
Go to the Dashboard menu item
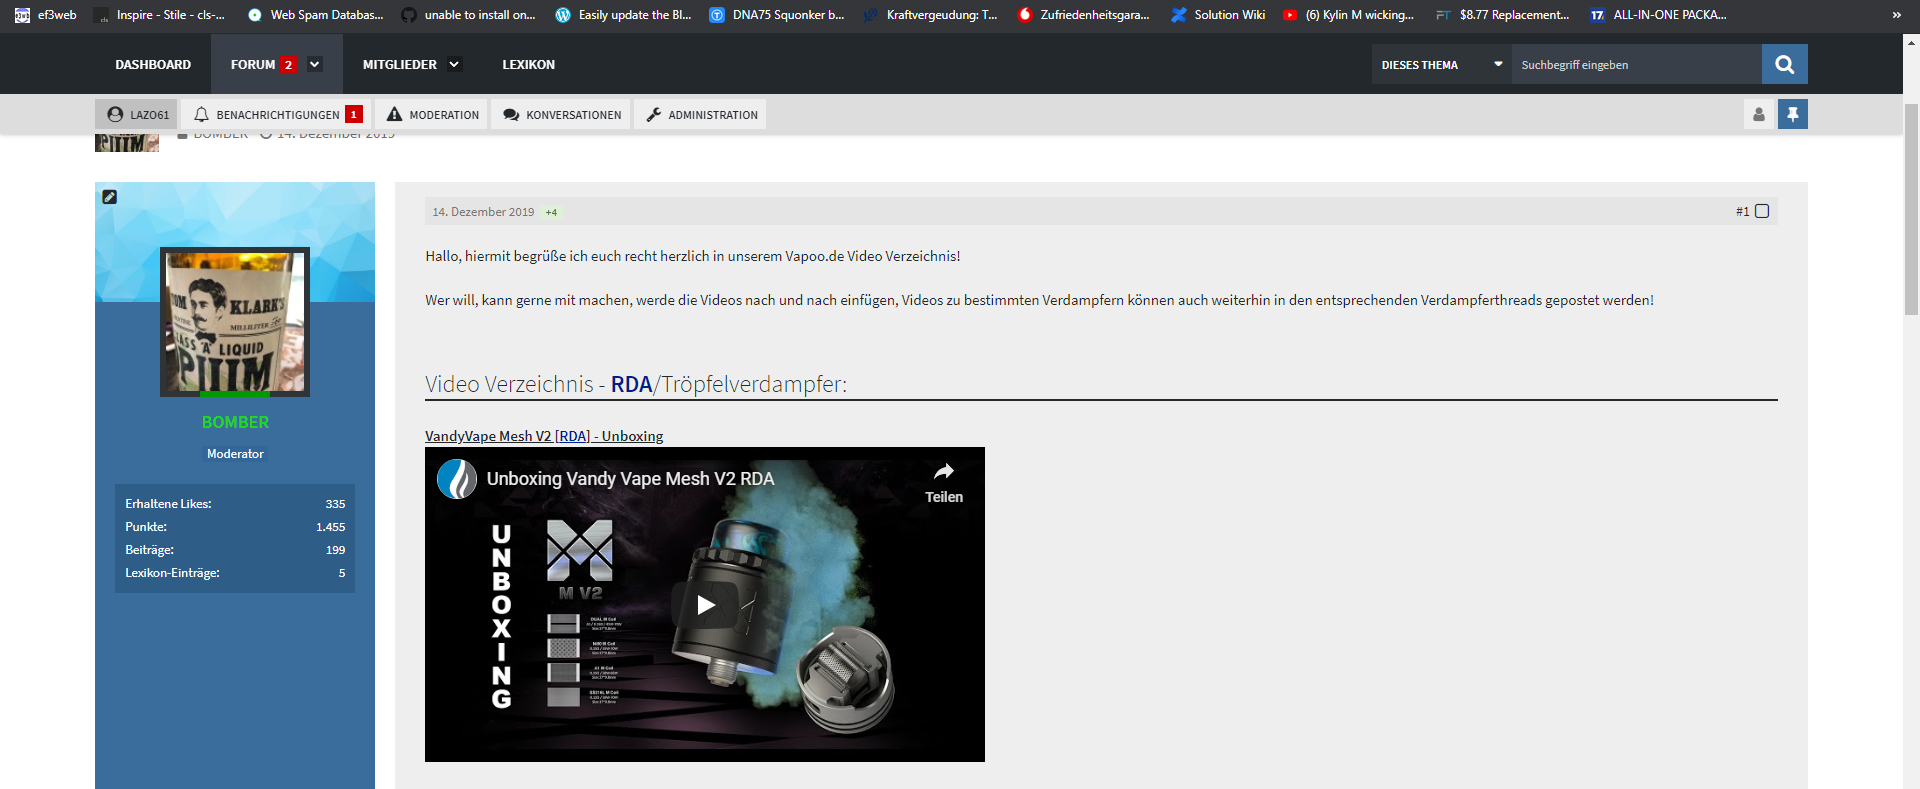(x=153, y=65)
